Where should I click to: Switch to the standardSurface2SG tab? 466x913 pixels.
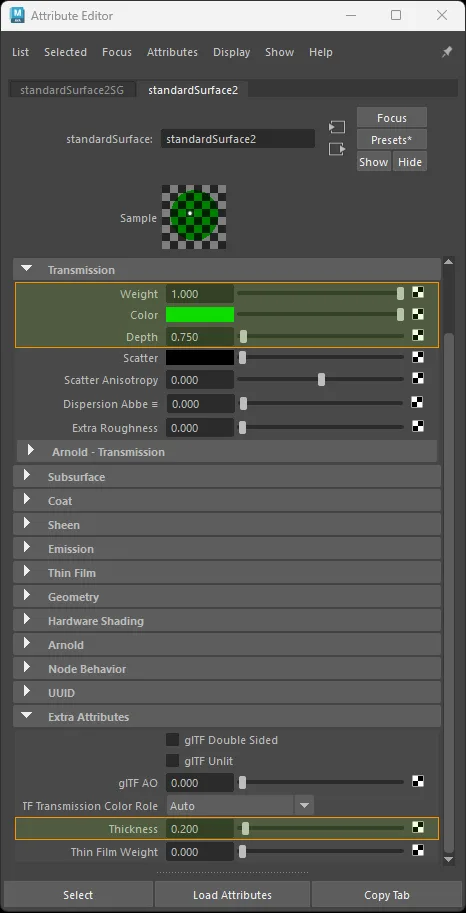pos(72,90)
